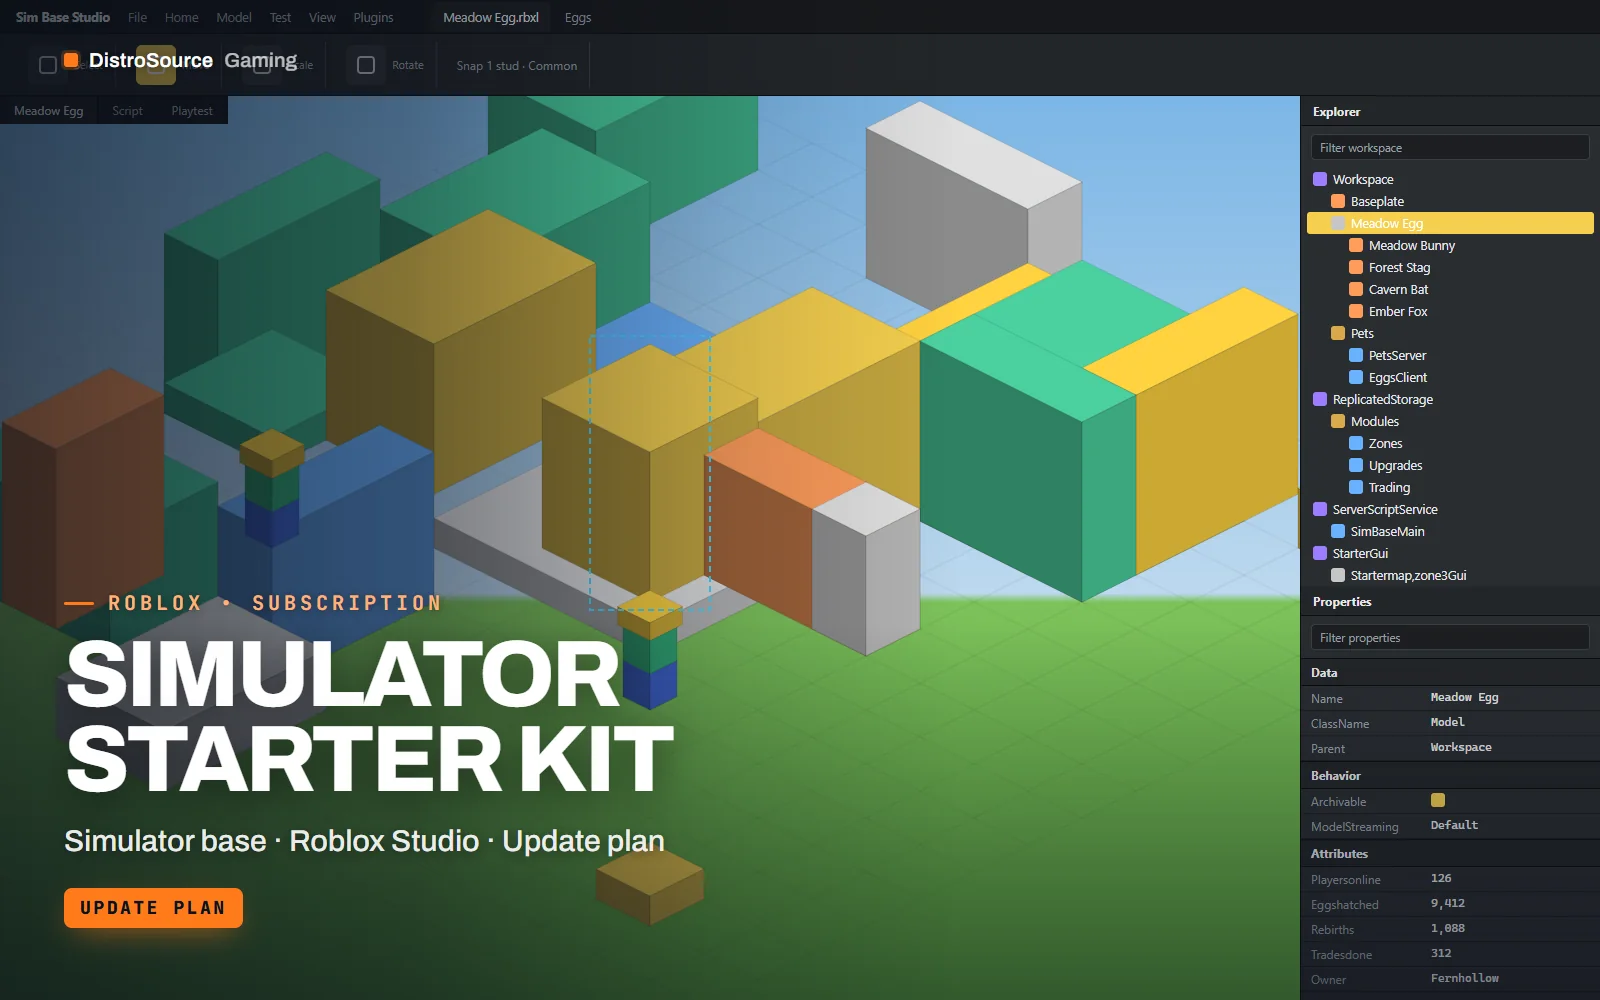Screen dimensions: 1600x1000
Task: Click the Pets folder icon
Action: [x=1338, y=333]
